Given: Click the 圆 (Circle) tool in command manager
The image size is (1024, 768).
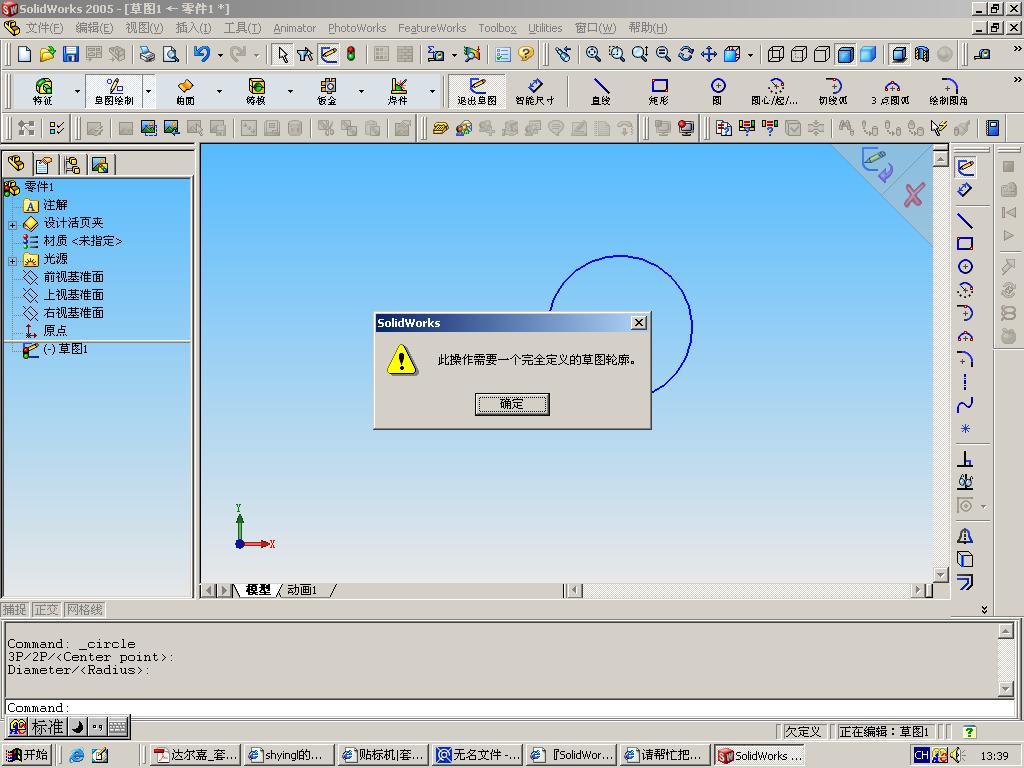Looking at the screenshot, I should [x=718, y=91].
